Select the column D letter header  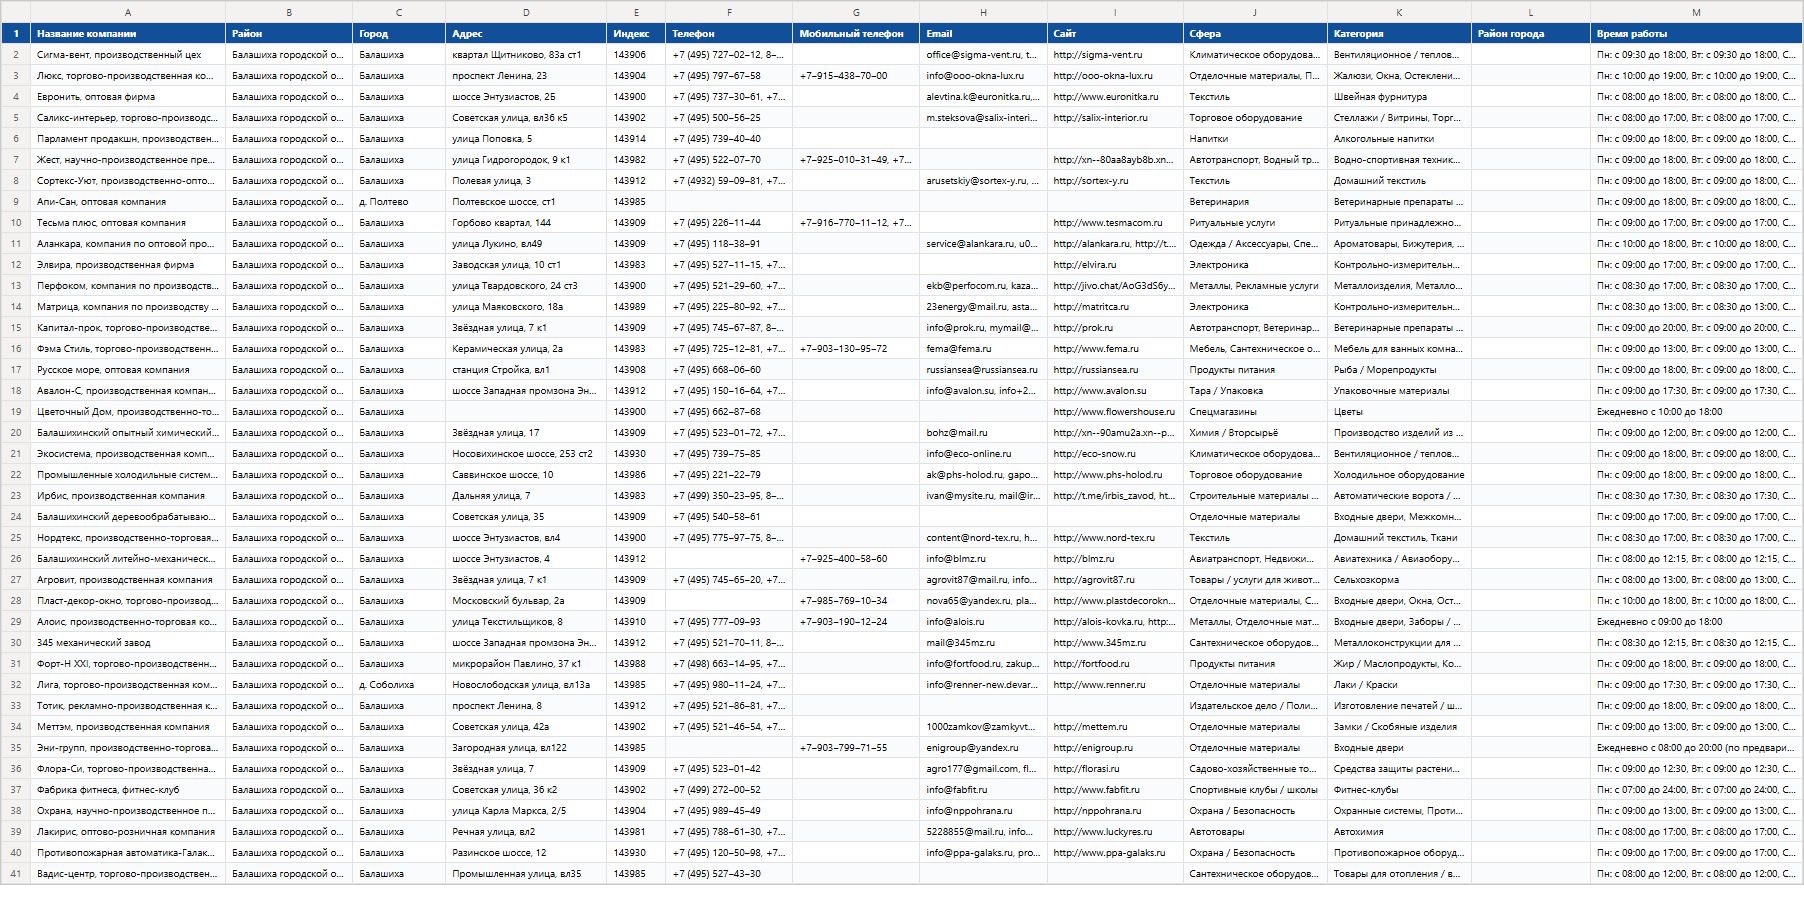pyautogui.click(x=526, y=12)
